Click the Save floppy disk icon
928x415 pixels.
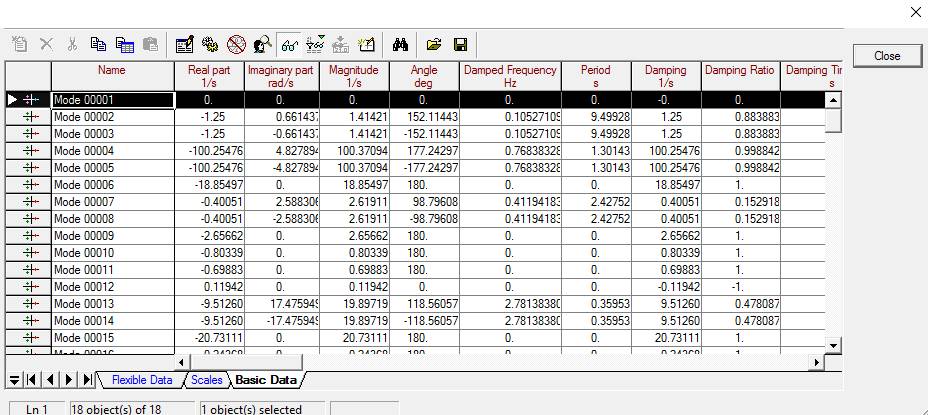coord(461,45)
